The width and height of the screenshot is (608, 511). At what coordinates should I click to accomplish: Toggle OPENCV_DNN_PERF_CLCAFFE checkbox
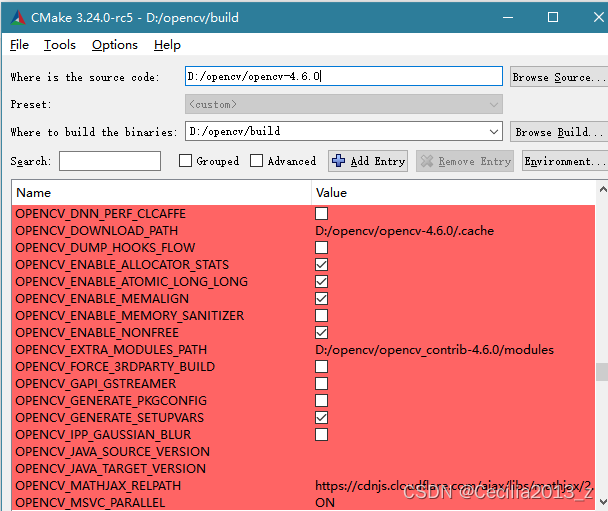[321, 214]
